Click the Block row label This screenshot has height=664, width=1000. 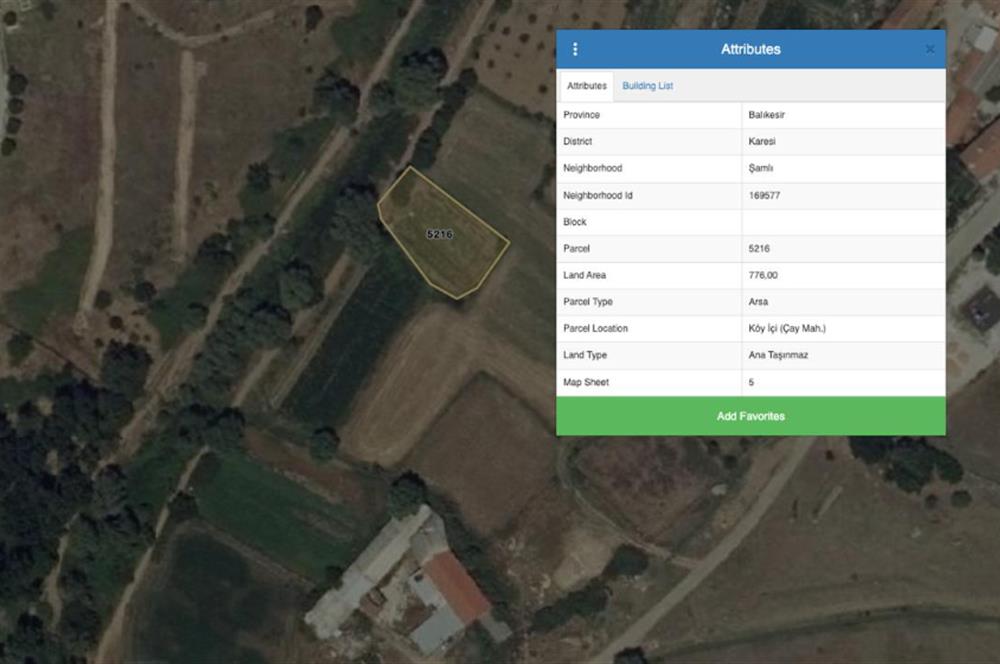coord(575,222)
